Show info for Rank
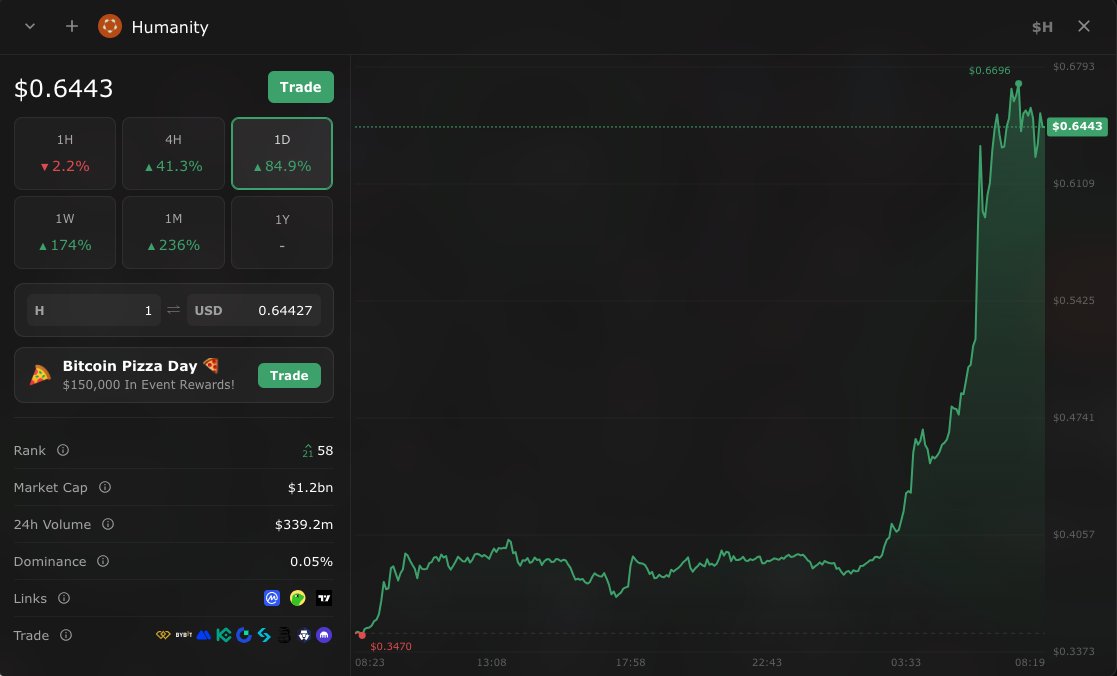The height and width of the screenshot is (676, 1117). pos(63,450)
